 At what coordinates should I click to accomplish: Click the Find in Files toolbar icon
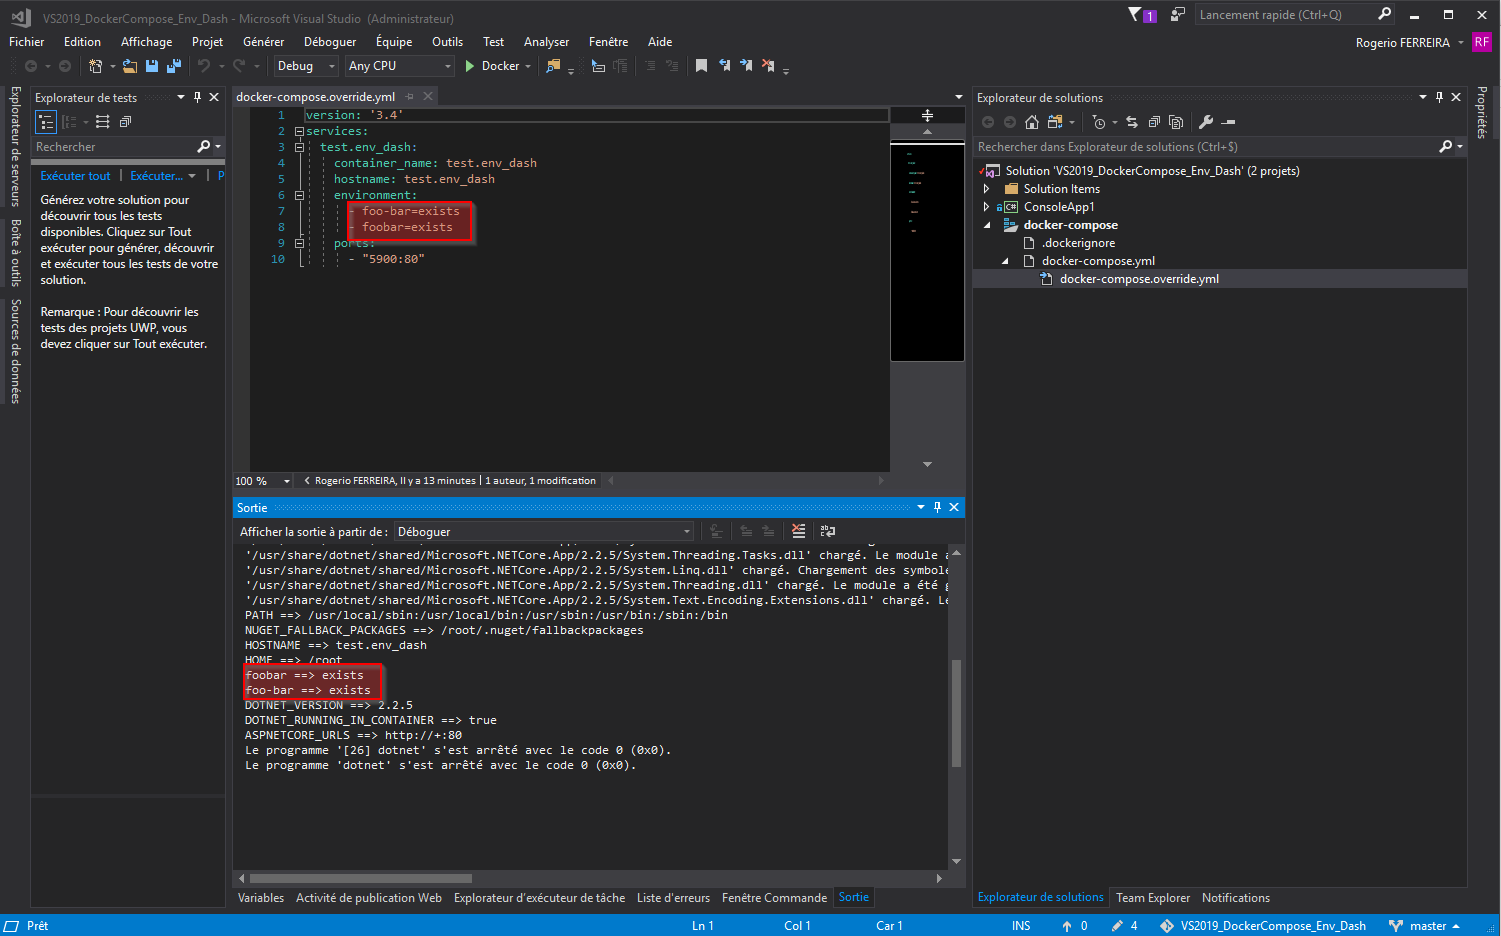(553, 66)
